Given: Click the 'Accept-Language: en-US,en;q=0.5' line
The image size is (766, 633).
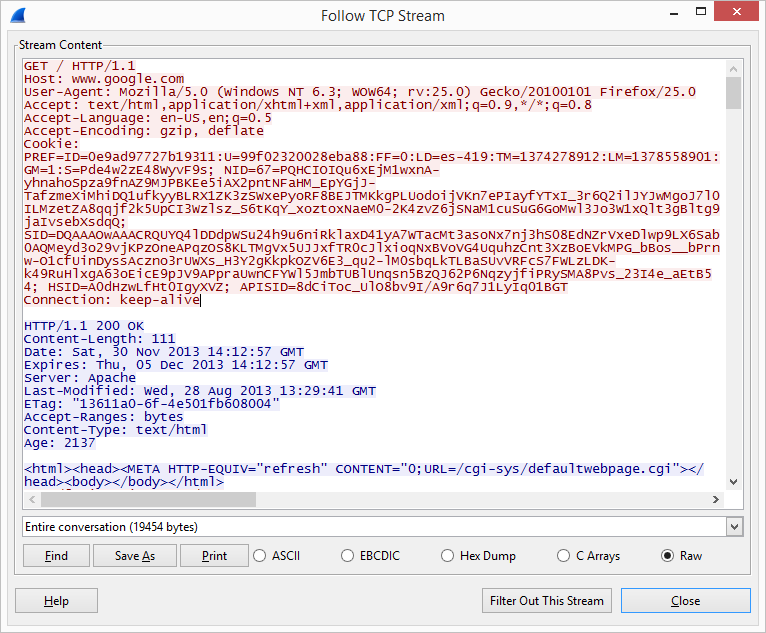Looking at the screenshot, I should tap(148, 118).
